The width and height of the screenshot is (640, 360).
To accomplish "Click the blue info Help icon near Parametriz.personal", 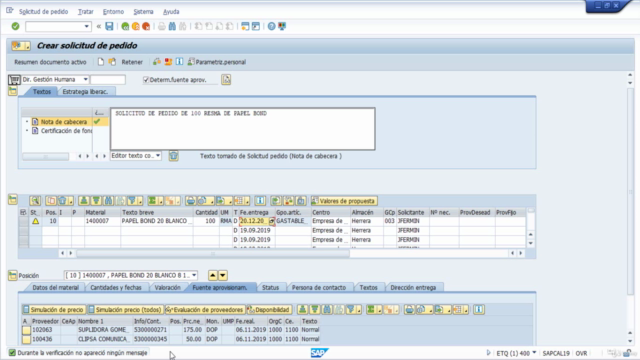I will click(180, 62).
